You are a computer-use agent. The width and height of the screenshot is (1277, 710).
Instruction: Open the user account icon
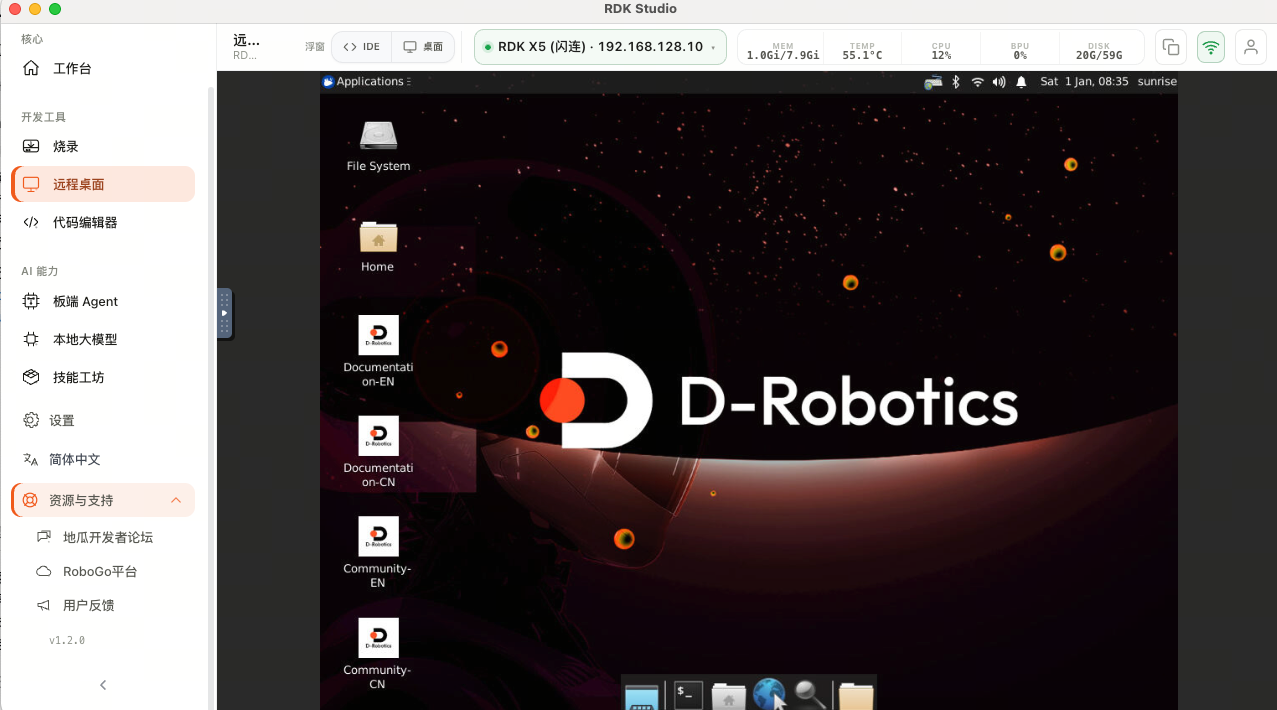(1250, 47)
